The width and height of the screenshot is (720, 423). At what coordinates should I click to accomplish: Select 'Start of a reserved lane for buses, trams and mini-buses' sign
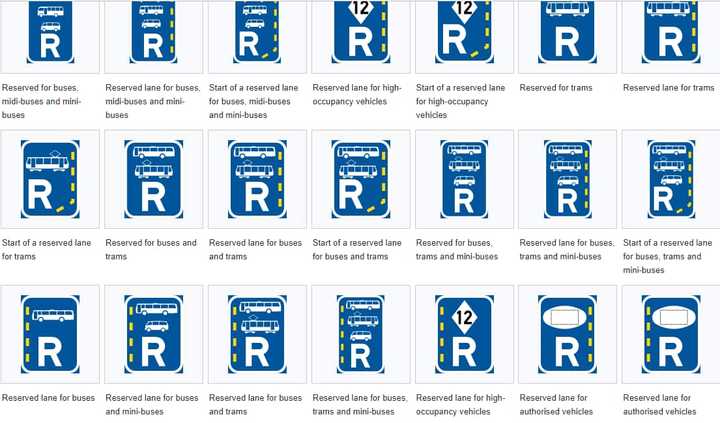(x=670, y=179)
